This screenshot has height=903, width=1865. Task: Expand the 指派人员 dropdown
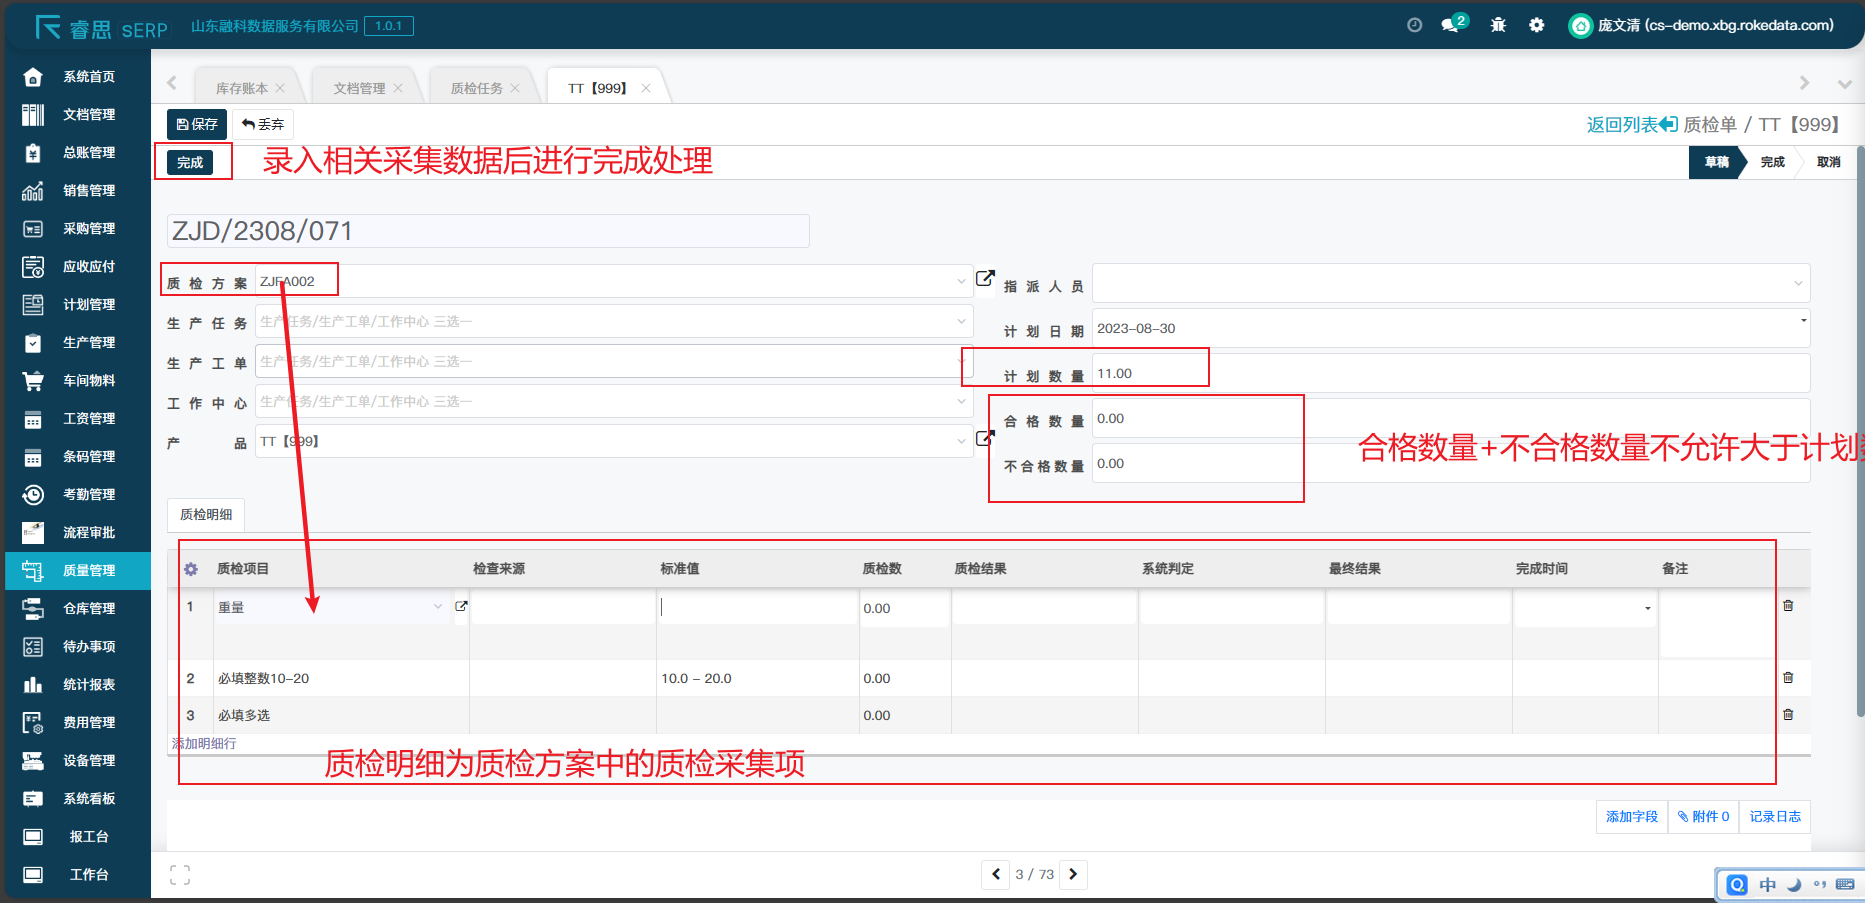pyautogui.click(x=1797, y=284)
